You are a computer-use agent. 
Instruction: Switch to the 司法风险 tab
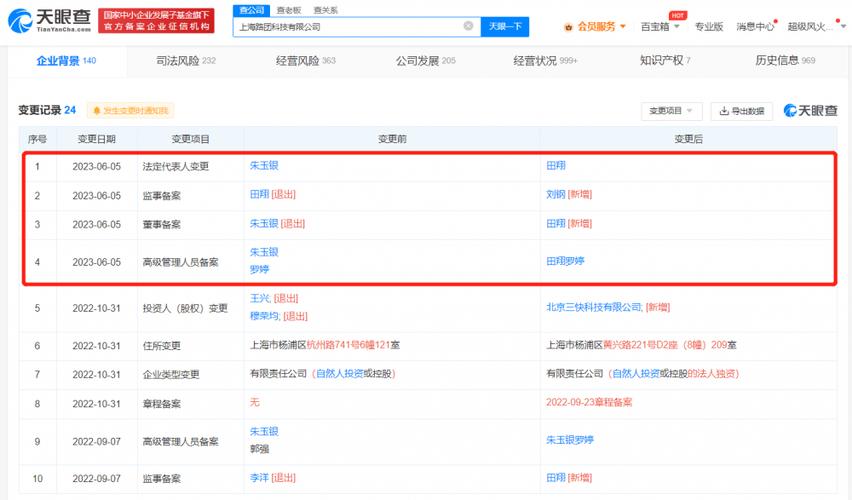point(186,61)
